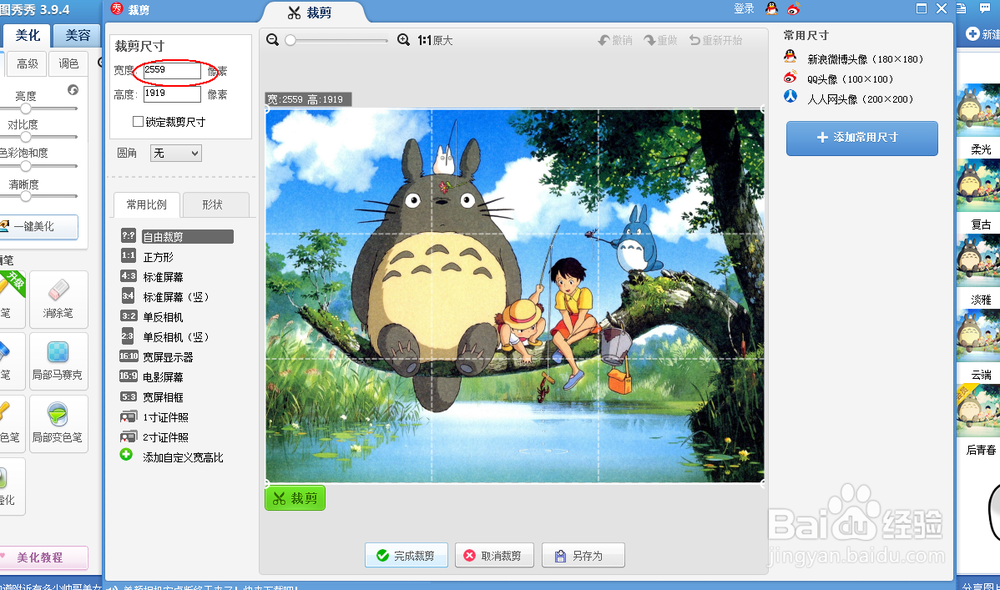Select the 人人网头像 (200×200) preset

pos(860,100)
